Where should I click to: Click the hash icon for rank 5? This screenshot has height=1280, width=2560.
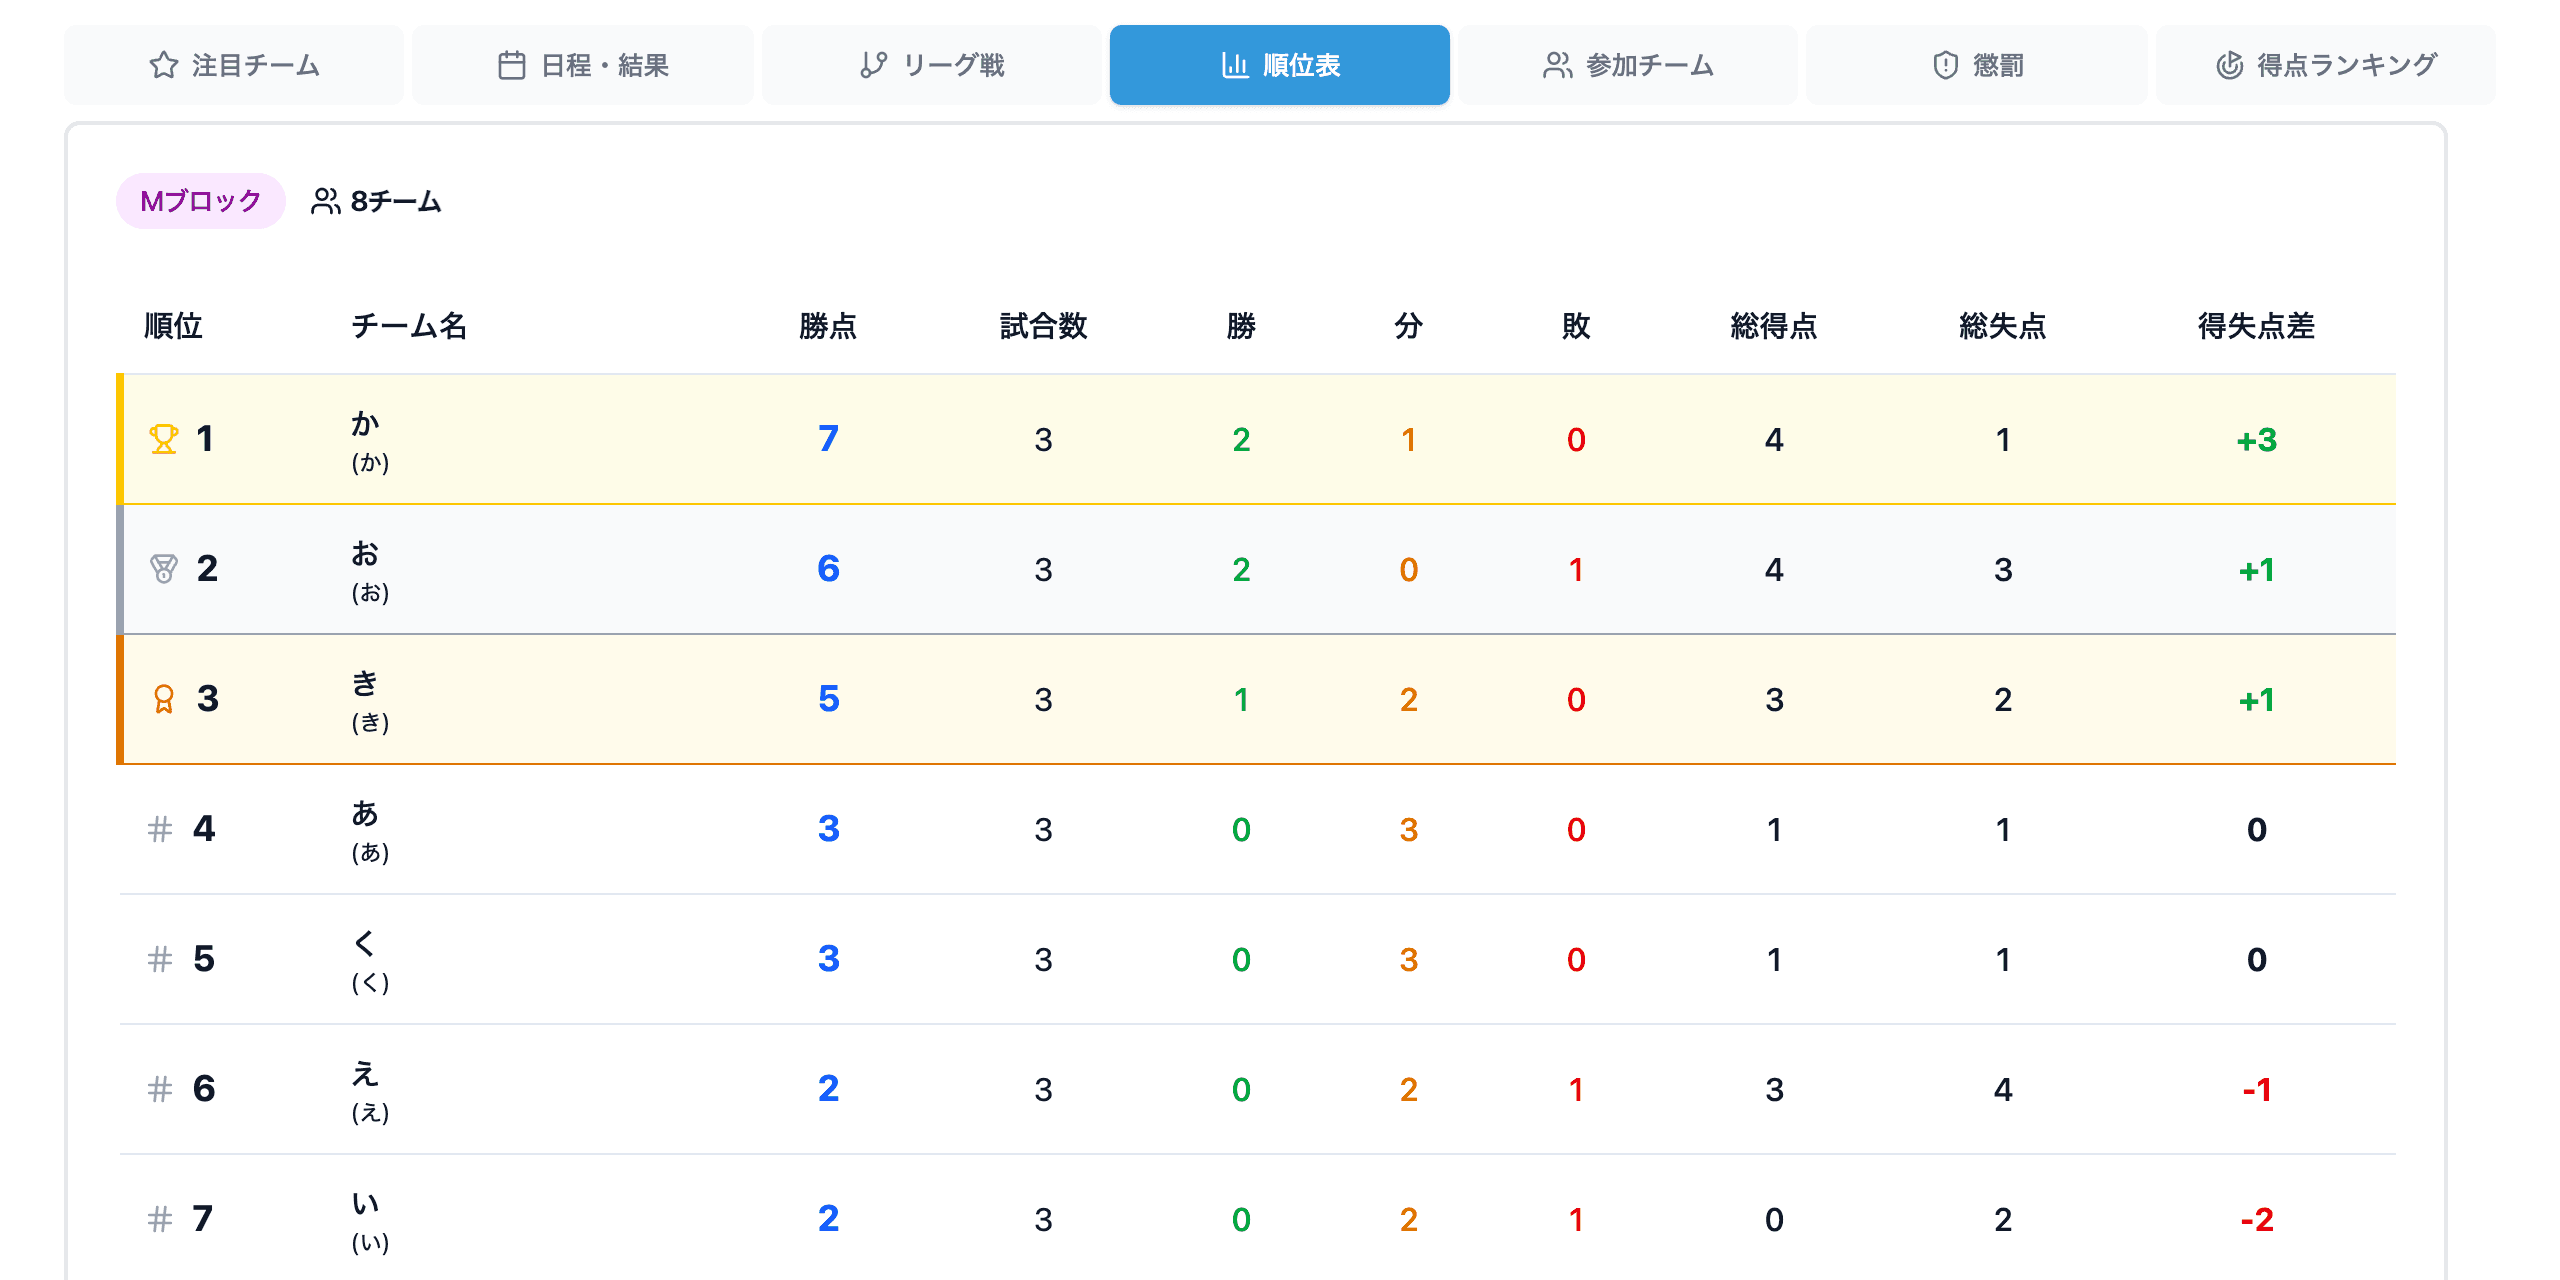160,959
